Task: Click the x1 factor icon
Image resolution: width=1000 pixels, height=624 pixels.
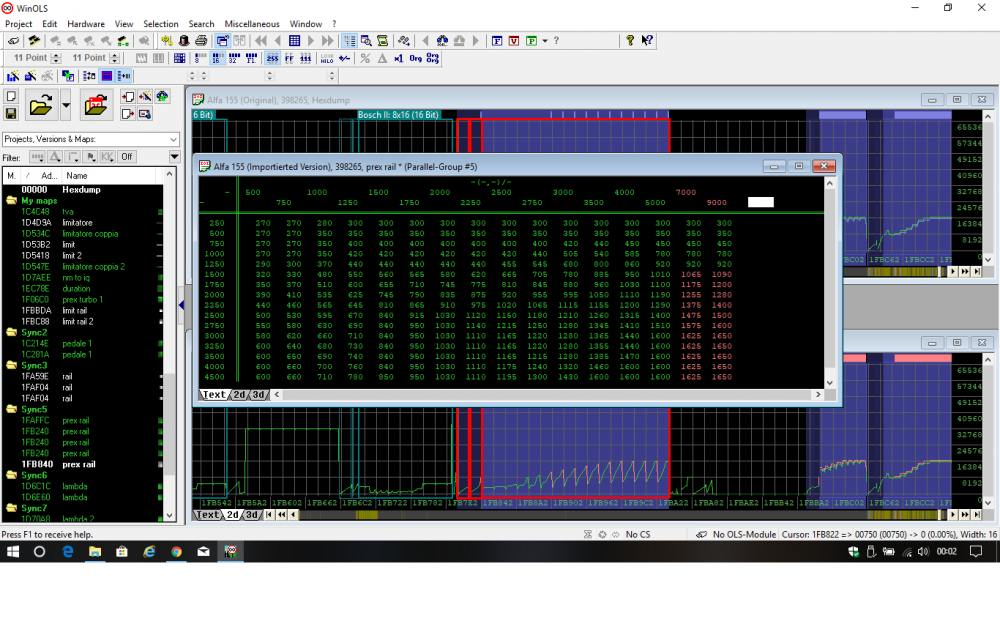Action: tap(399, 58)
